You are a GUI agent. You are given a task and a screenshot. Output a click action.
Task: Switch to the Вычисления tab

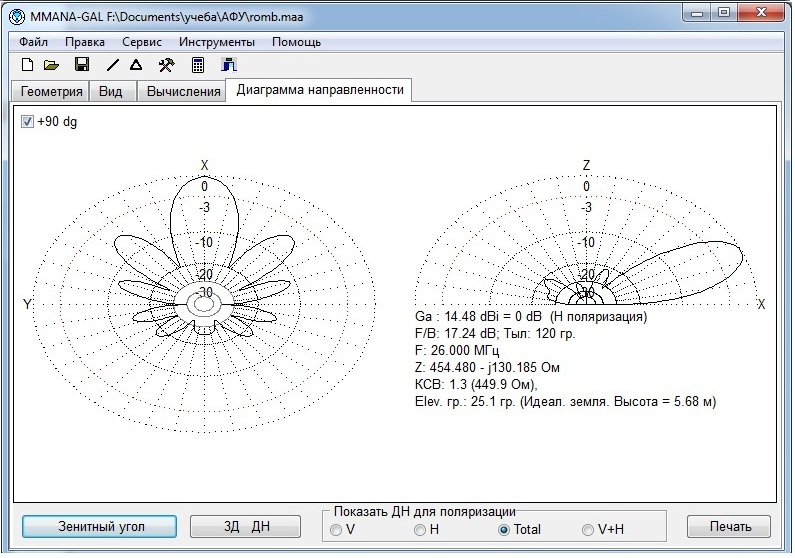tap(183, 92)
